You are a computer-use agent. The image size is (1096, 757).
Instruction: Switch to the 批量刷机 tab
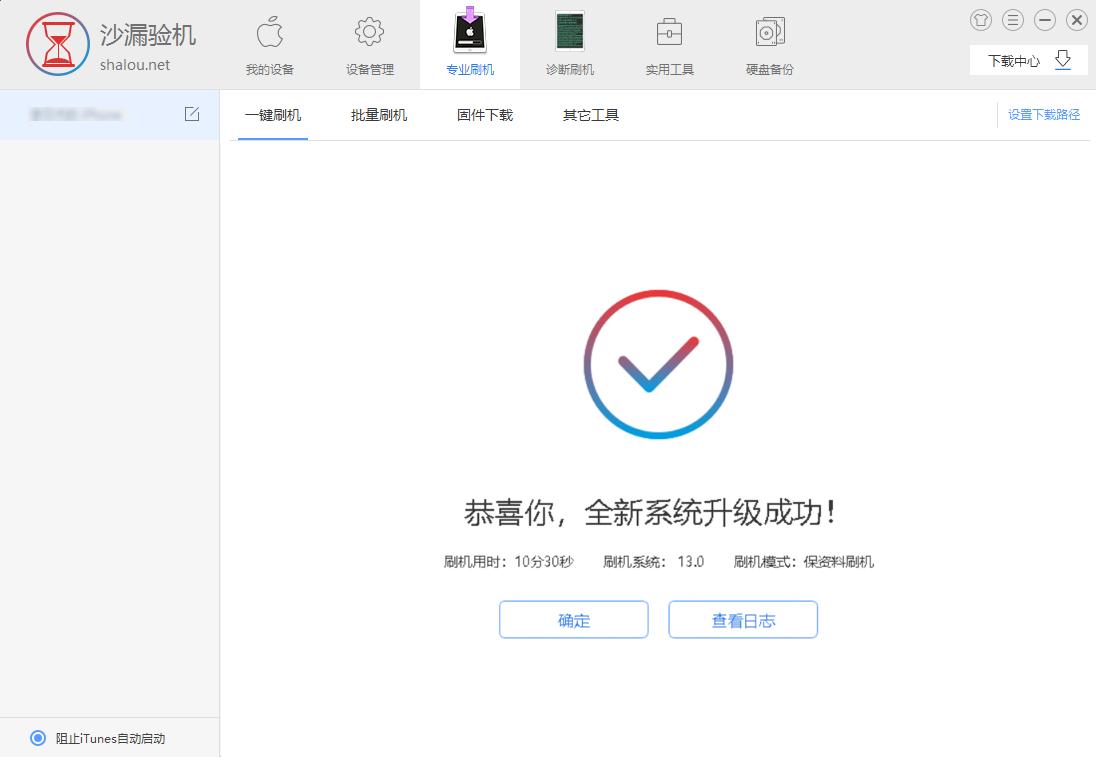[377, 115]
